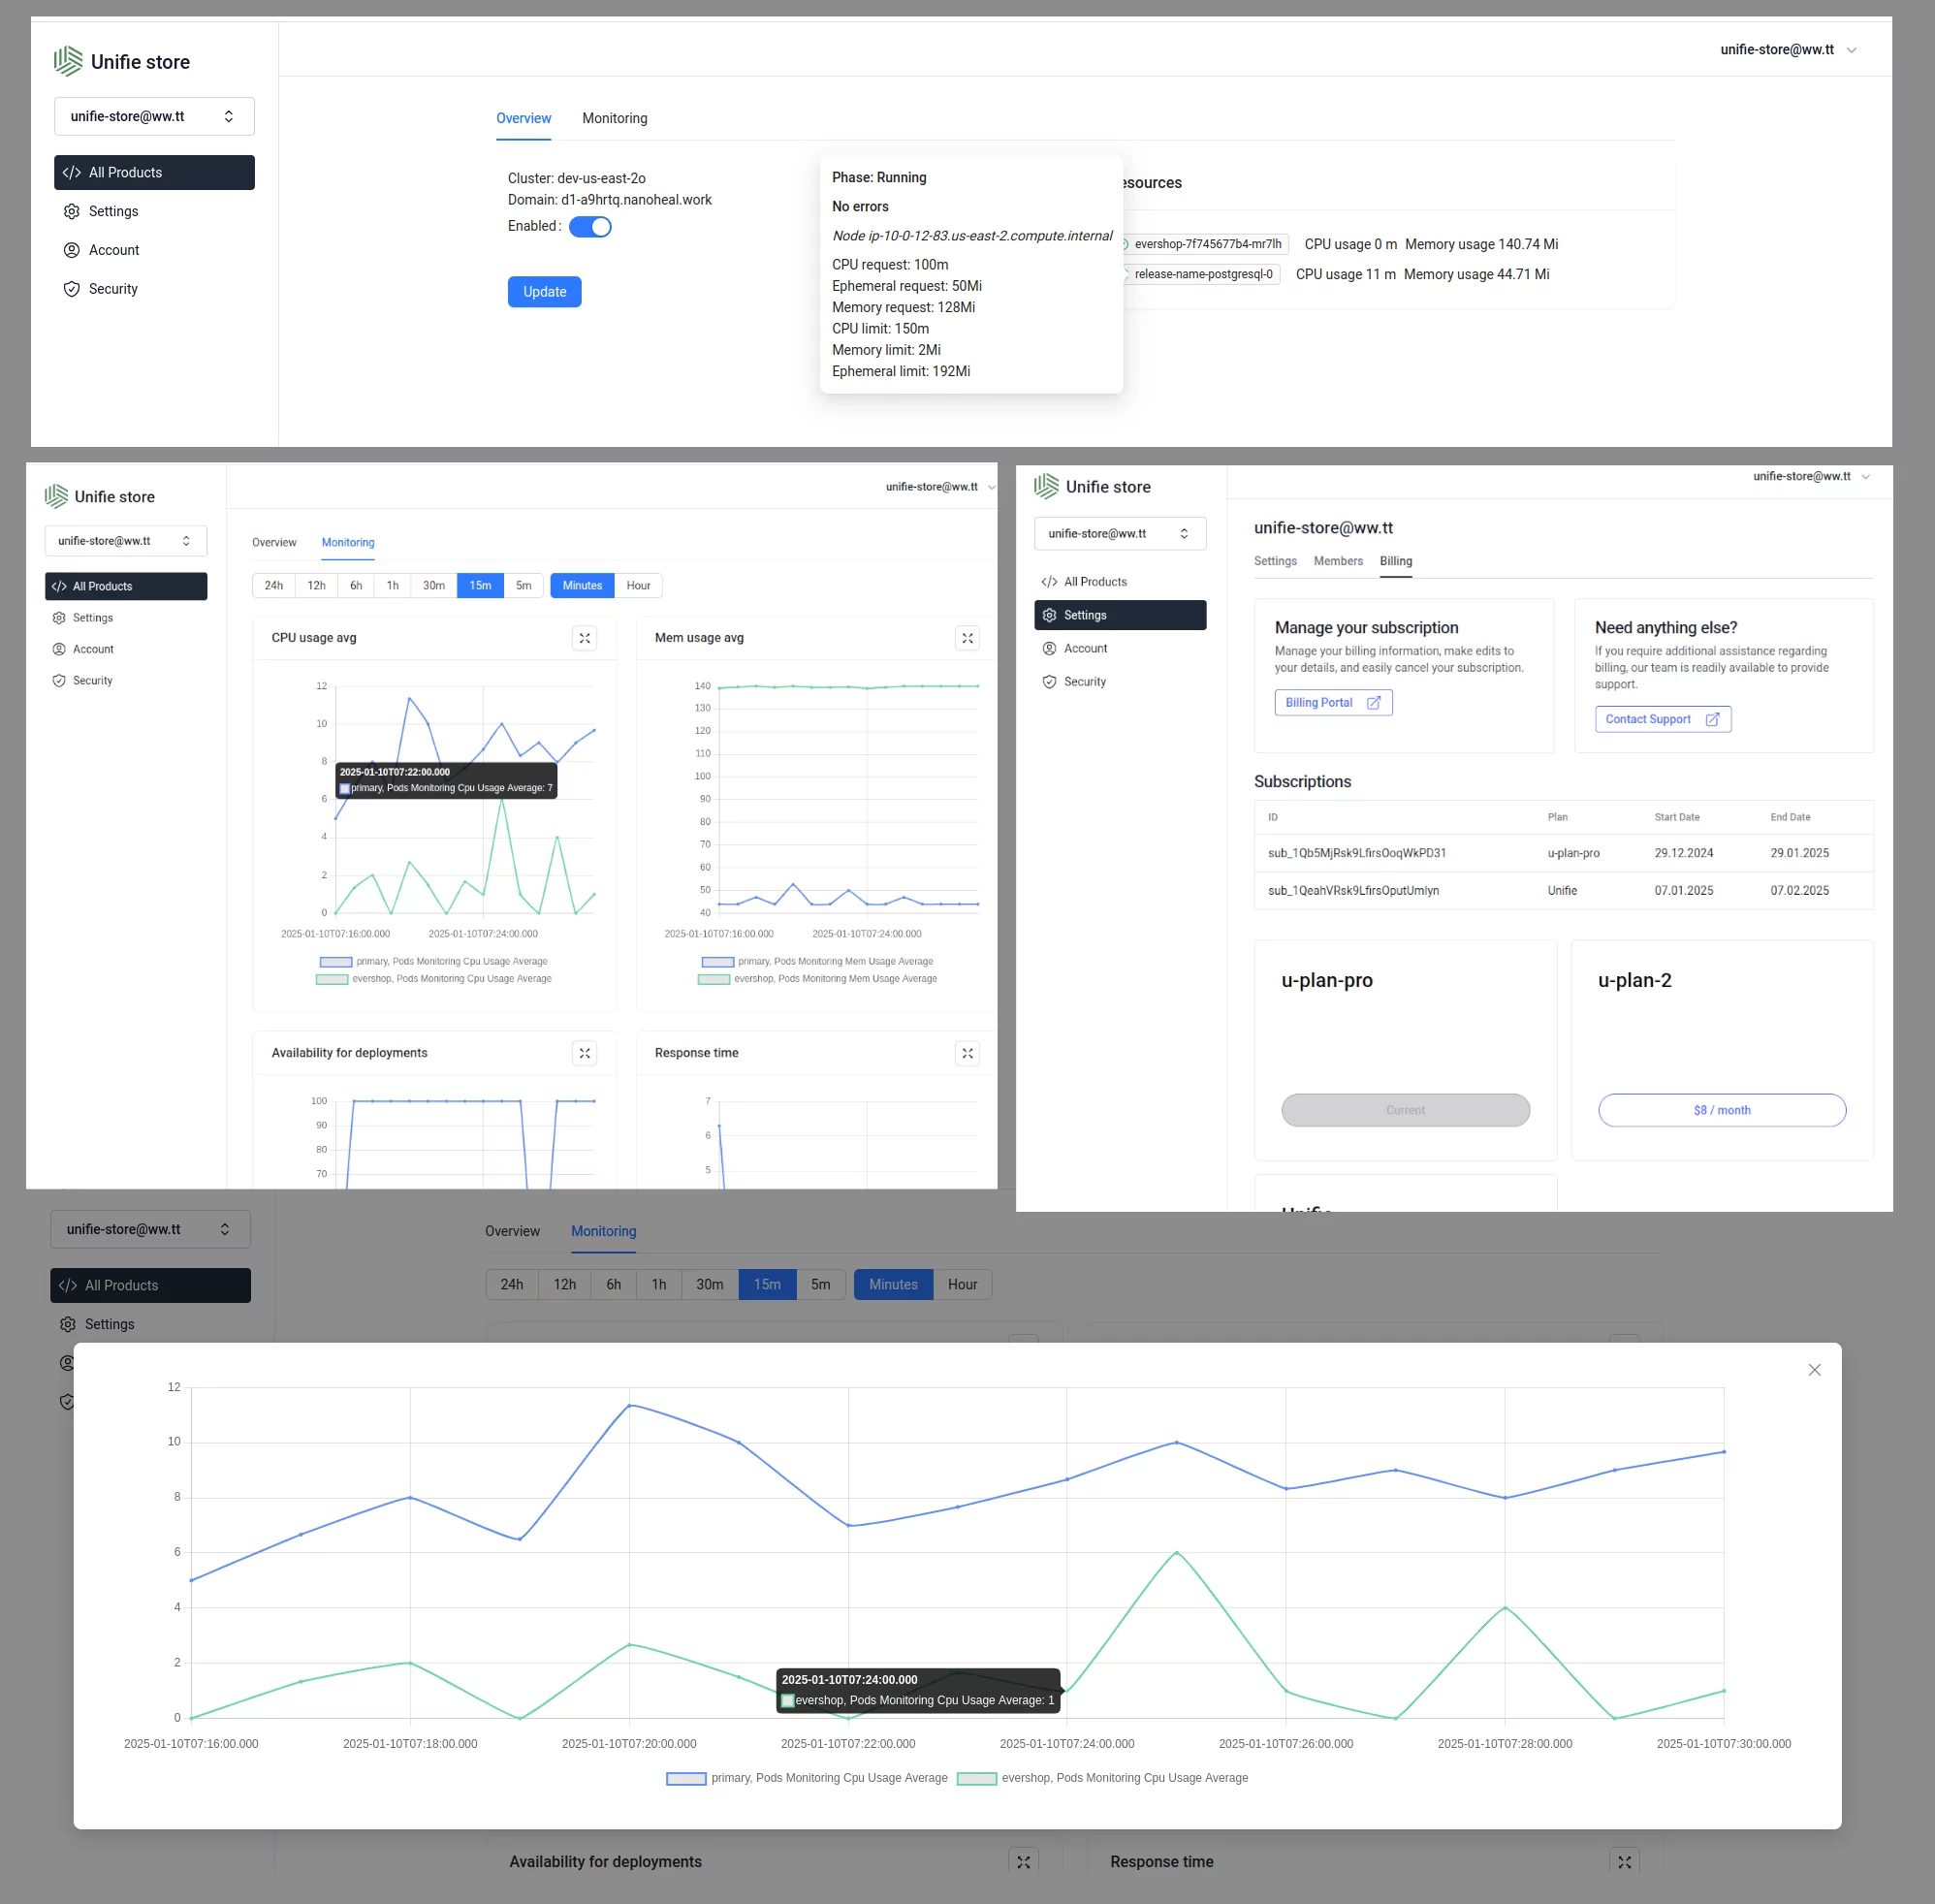
Task: Click the Account person icon in top sidebar
Action: point(72,250)
